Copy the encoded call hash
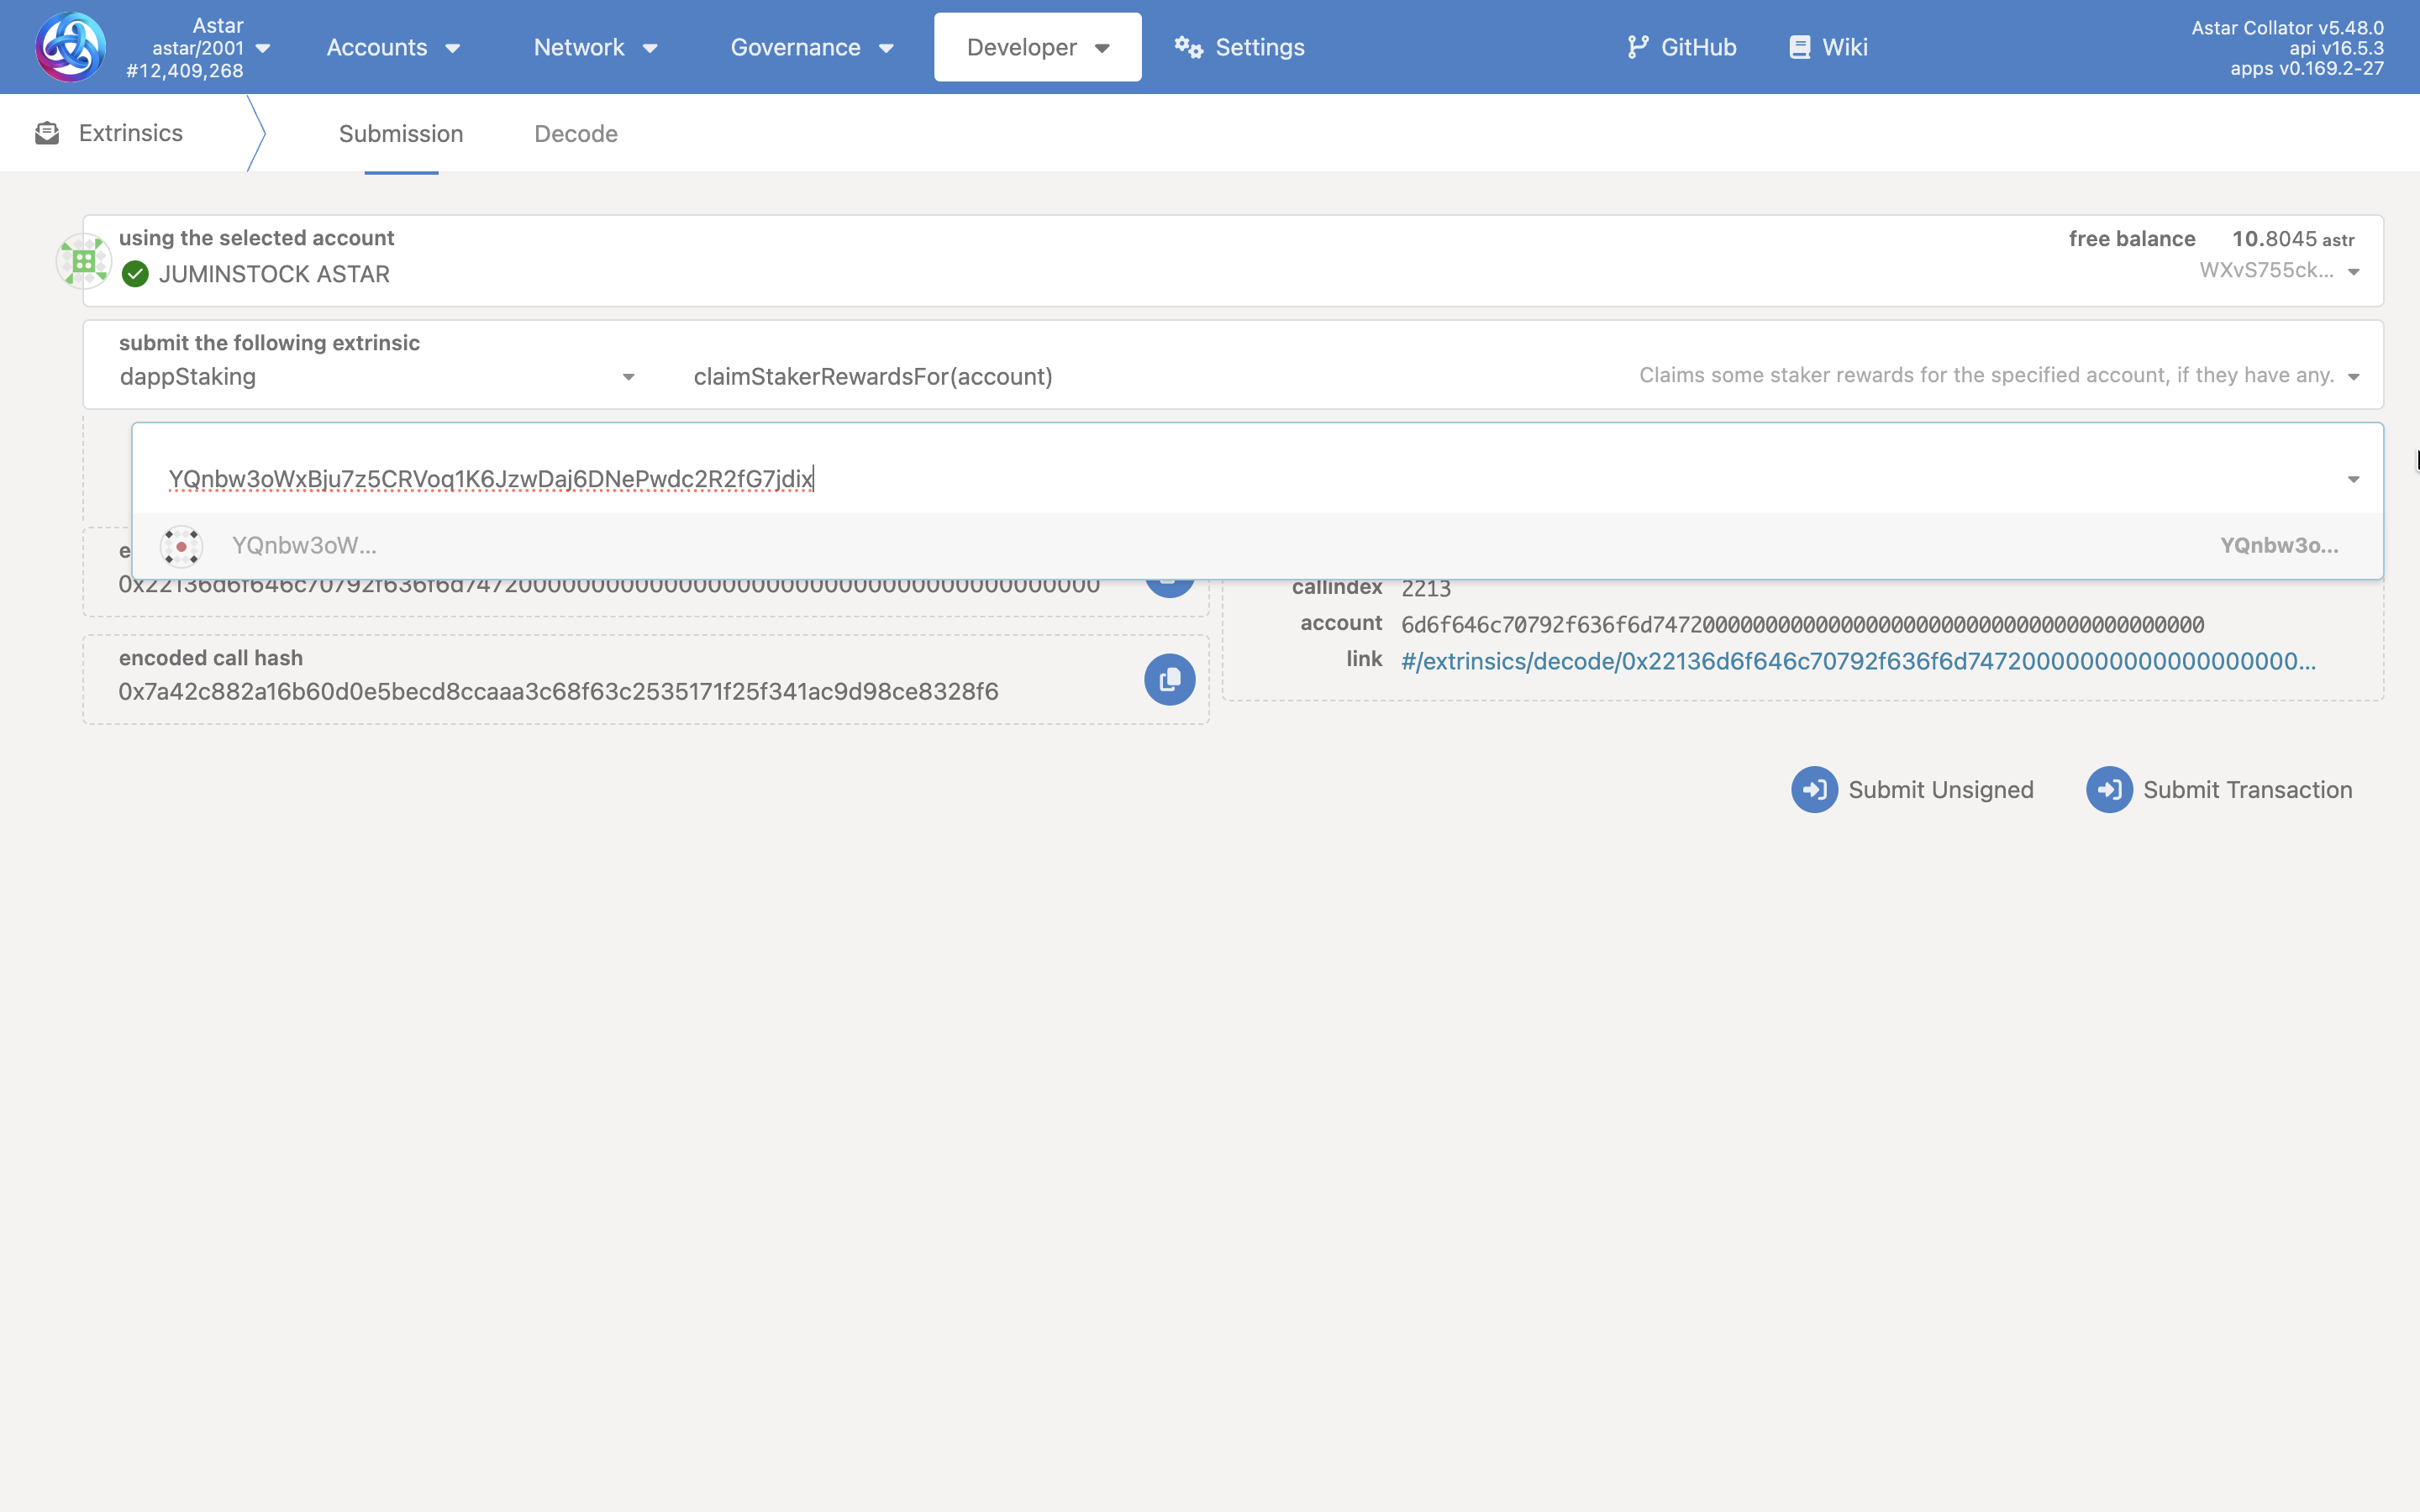2420x1512 pixels. click(1169, 680)
